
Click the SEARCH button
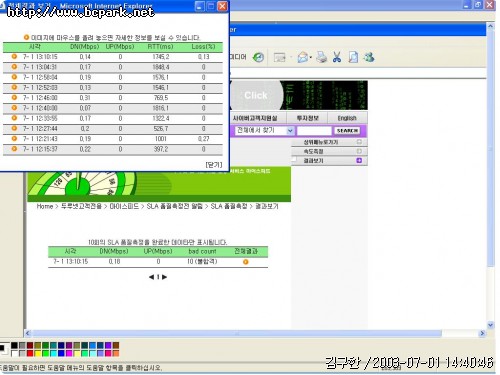[x=347, y=131]
